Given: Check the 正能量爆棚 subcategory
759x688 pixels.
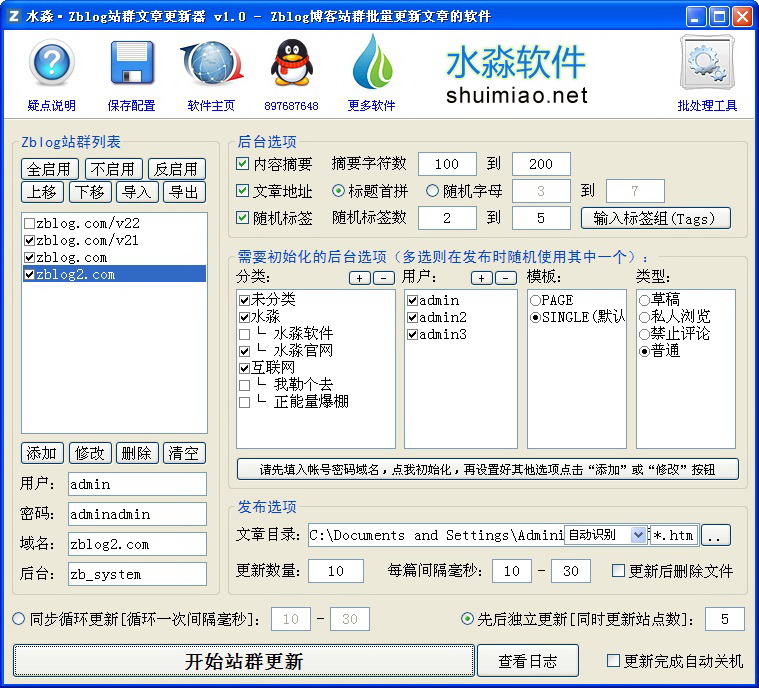Looking at the screenshot, I should 244,402.
